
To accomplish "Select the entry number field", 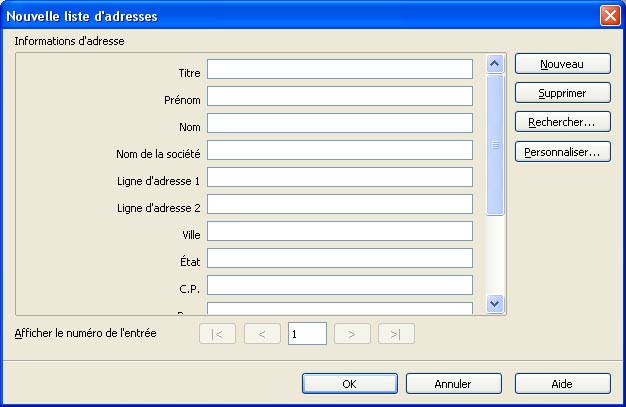I will [x=307, y=334].
